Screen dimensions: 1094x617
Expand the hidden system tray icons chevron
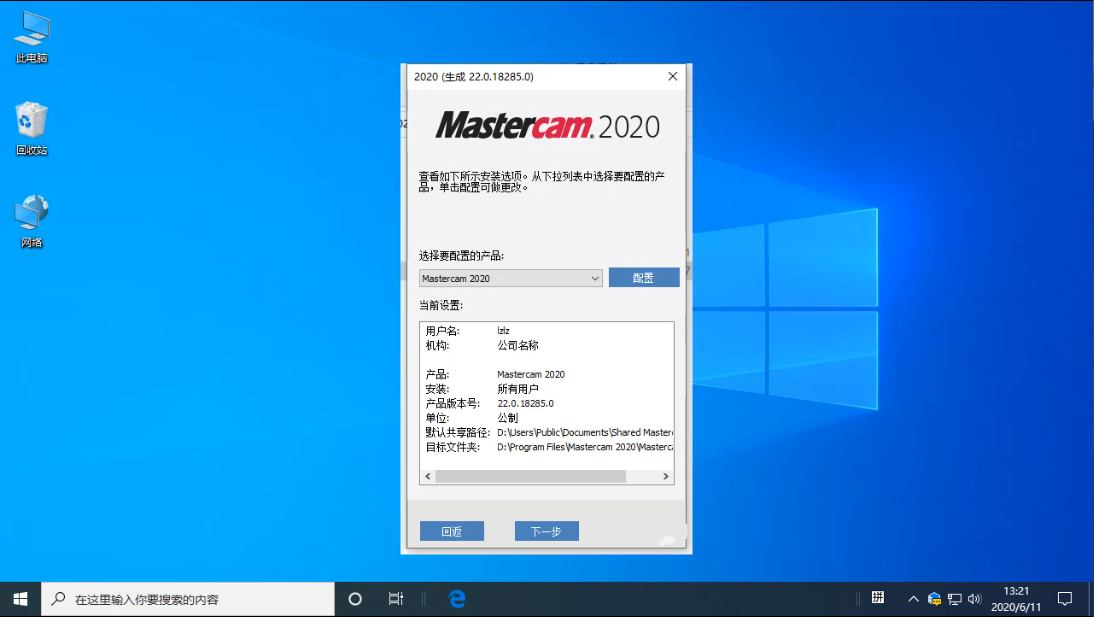click(913, 599)
